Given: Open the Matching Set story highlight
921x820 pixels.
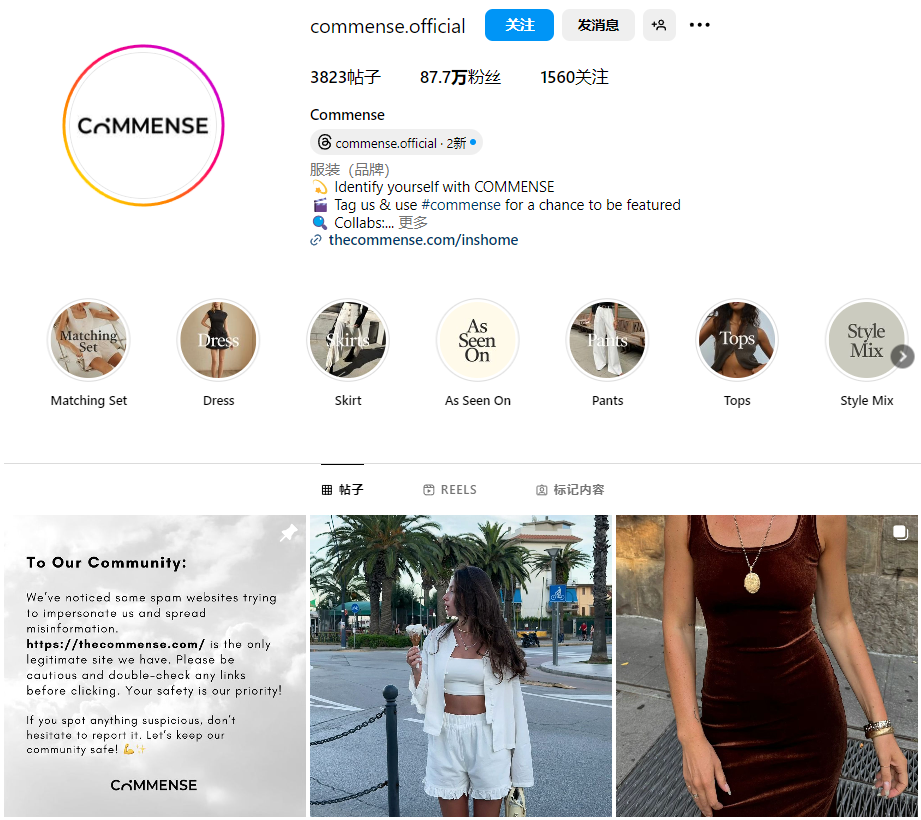Looking at the screenshot, I should (89, 340).
